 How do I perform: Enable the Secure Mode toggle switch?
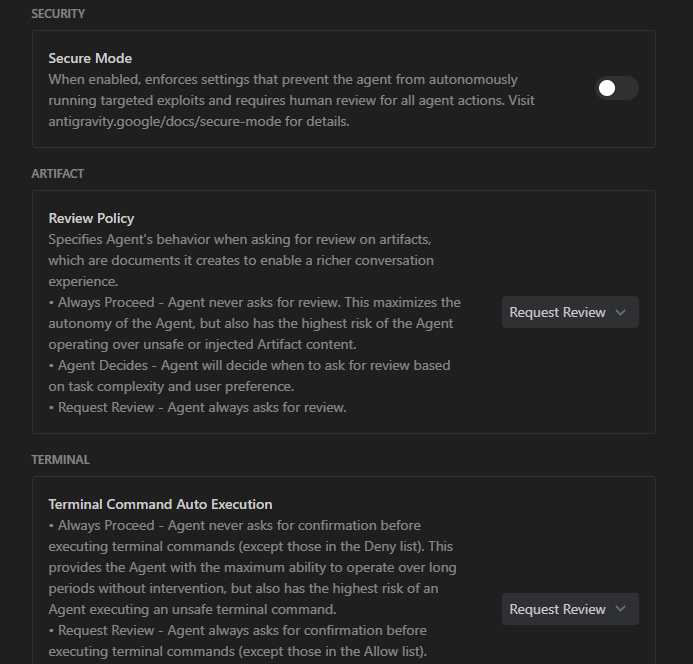pos(617,88)
